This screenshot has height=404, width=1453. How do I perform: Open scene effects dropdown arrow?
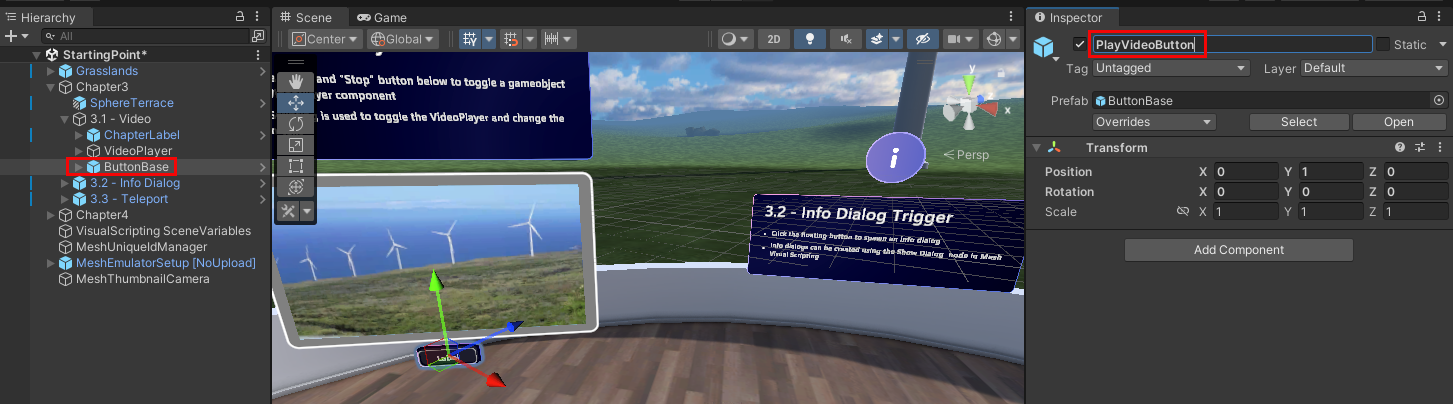(895, 39)
